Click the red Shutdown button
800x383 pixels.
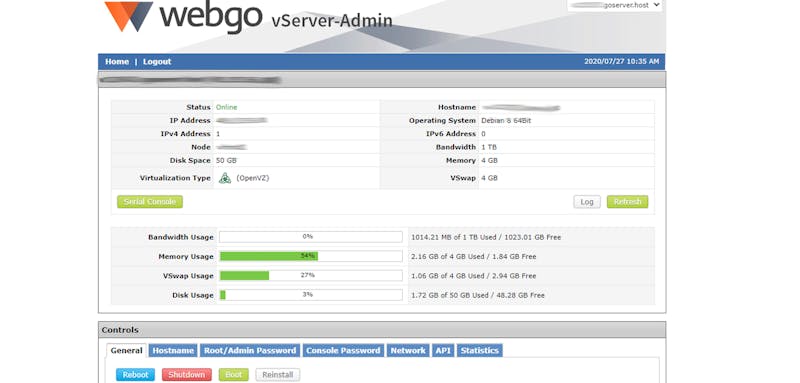pyautogui.click(x=186, y=375)
